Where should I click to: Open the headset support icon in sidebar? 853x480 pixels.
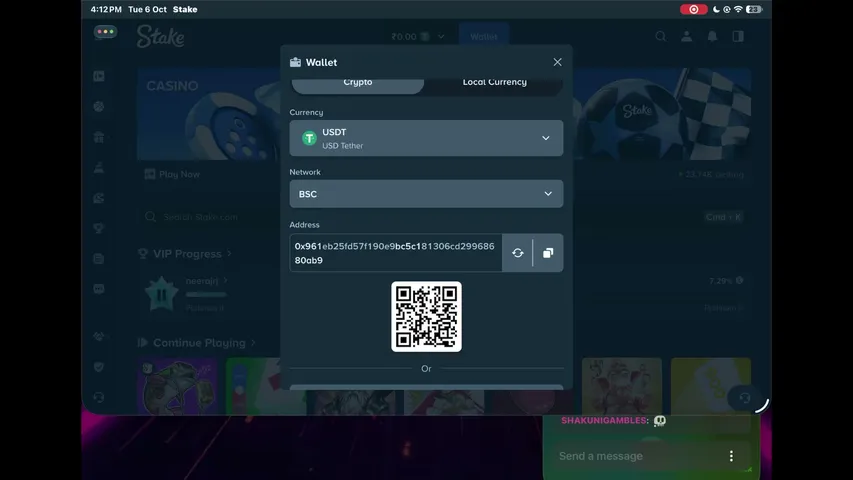99,398
